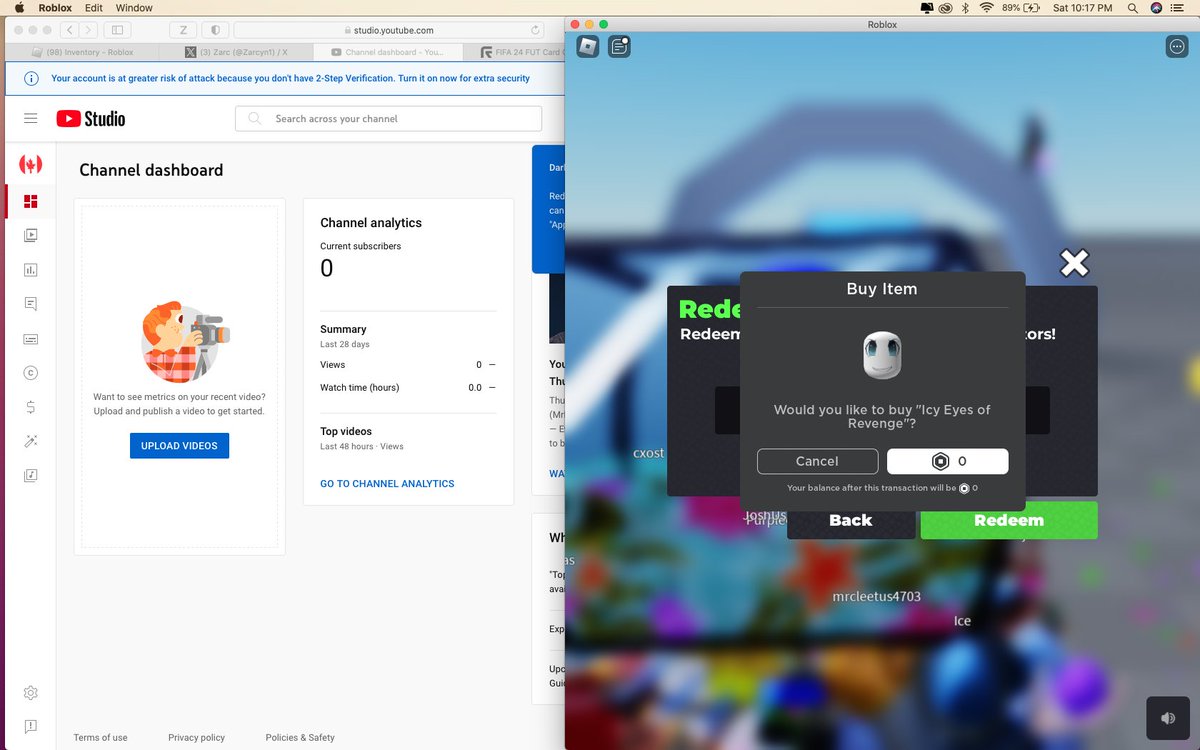The height and width of the screenshot is (750, 1200).
Task: Open the Apple menu
Action: [x=19, y=7]
